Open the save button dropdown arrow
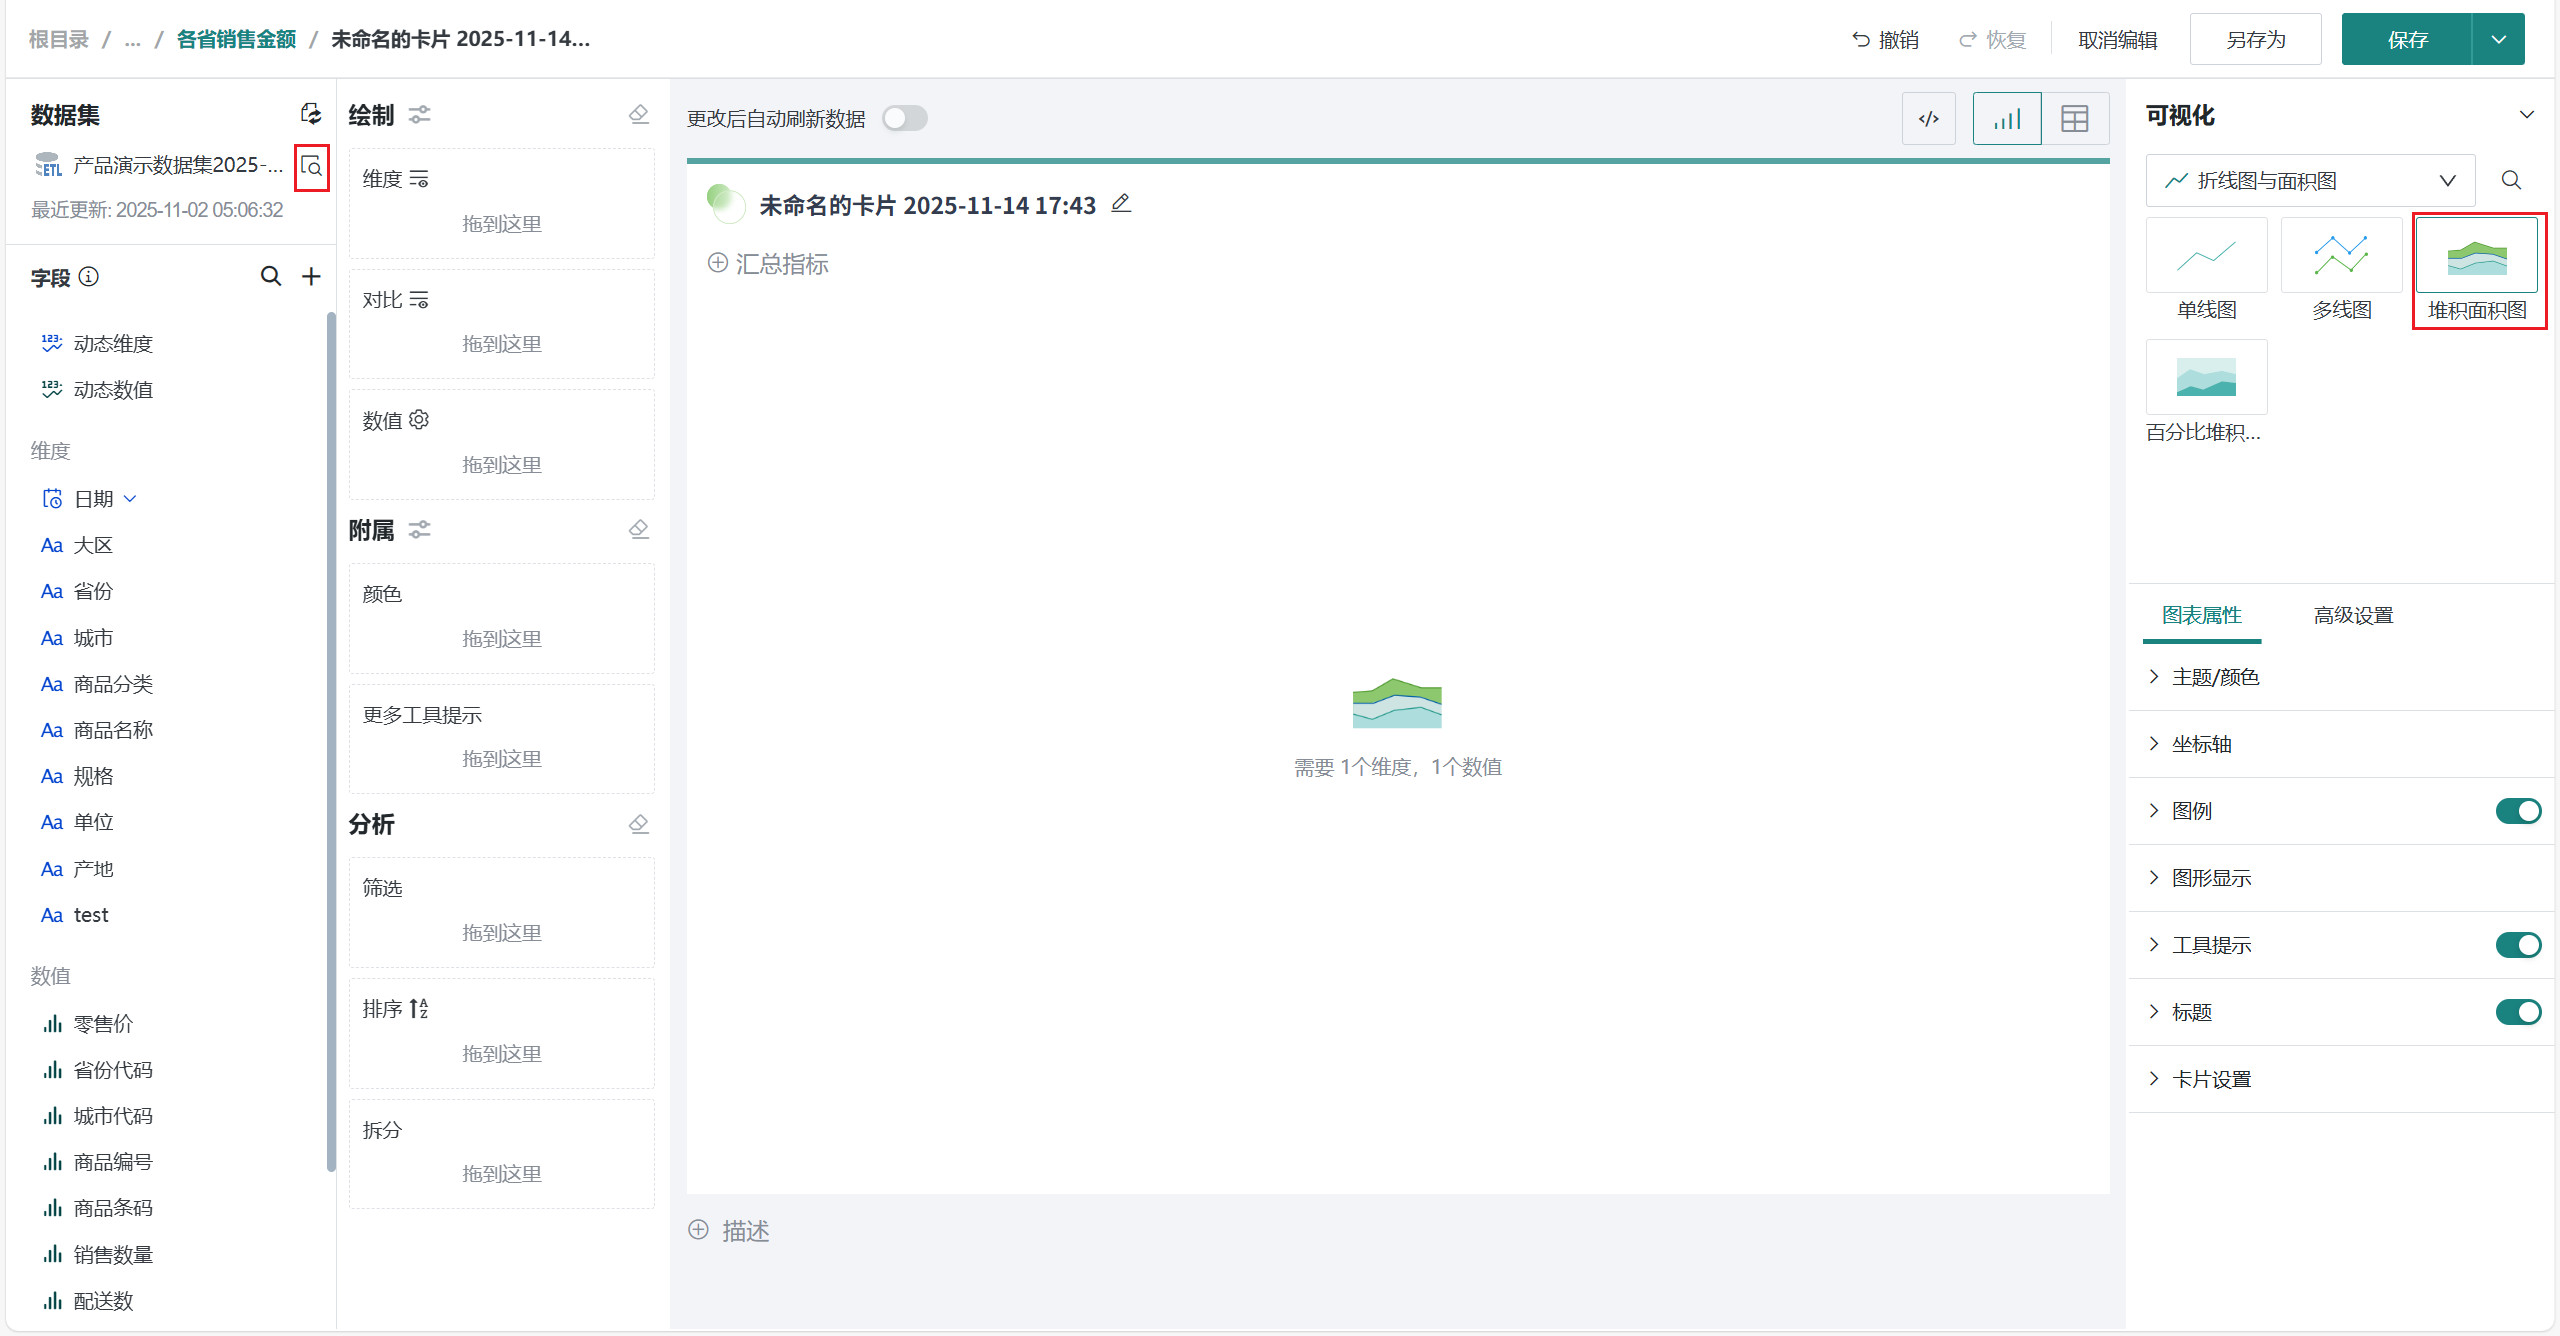Image resolution: width=2560 pixels, height=1336 pixels. click(2498, 40)
